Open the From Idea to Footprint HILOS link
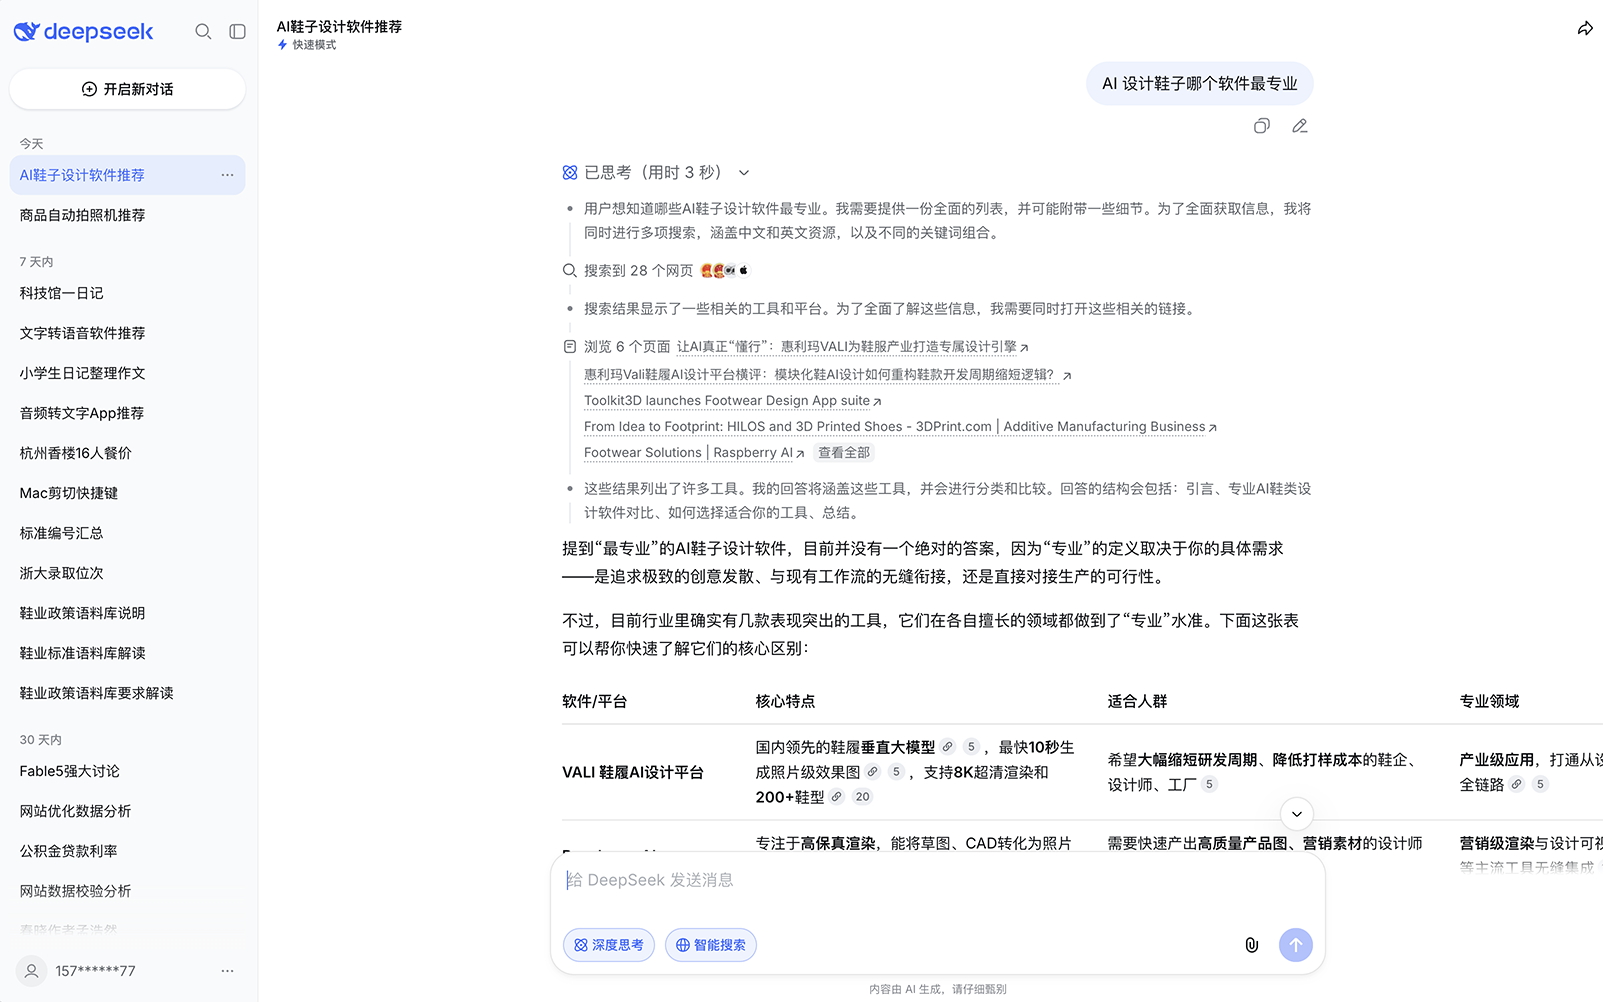This screenshot has height=1002, width=1603. [x=900, y=427]
